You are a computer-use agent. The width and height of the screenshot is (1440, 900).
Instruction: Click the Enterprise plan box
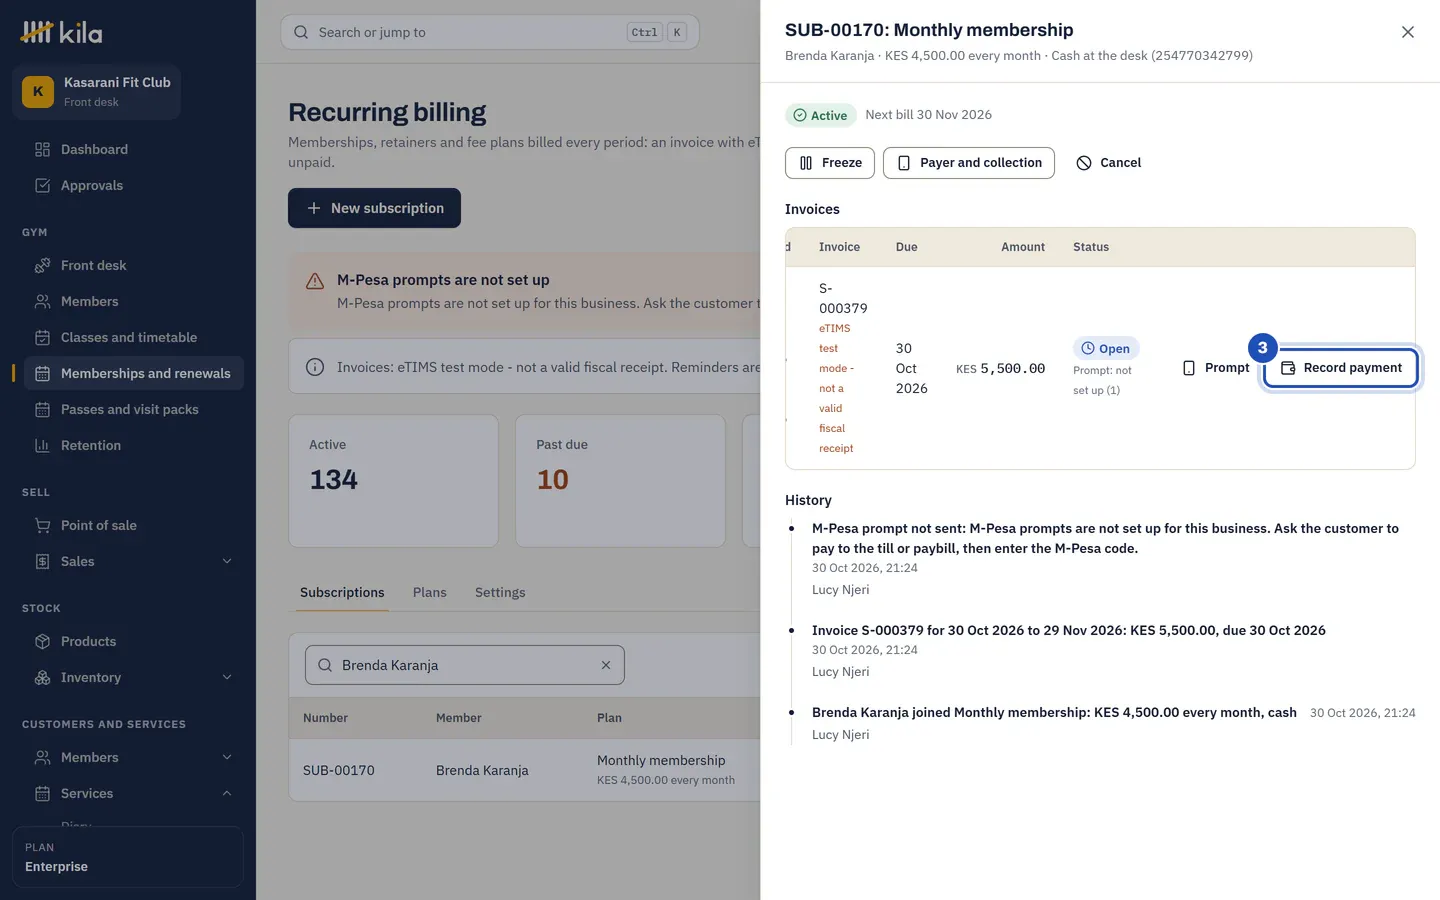128,857
